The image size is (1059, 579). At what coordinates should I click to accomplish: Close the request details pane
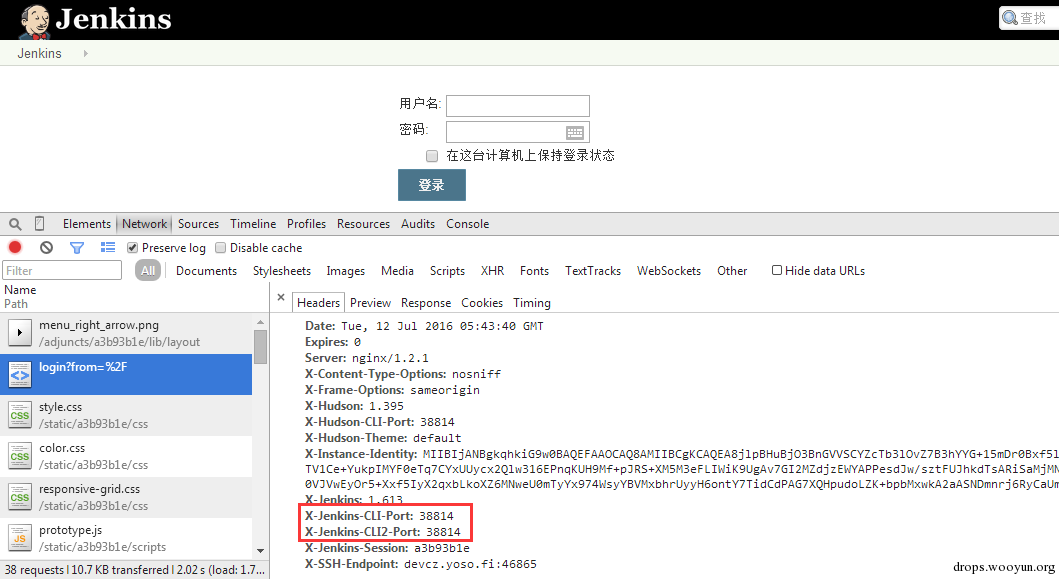point(281,297)
